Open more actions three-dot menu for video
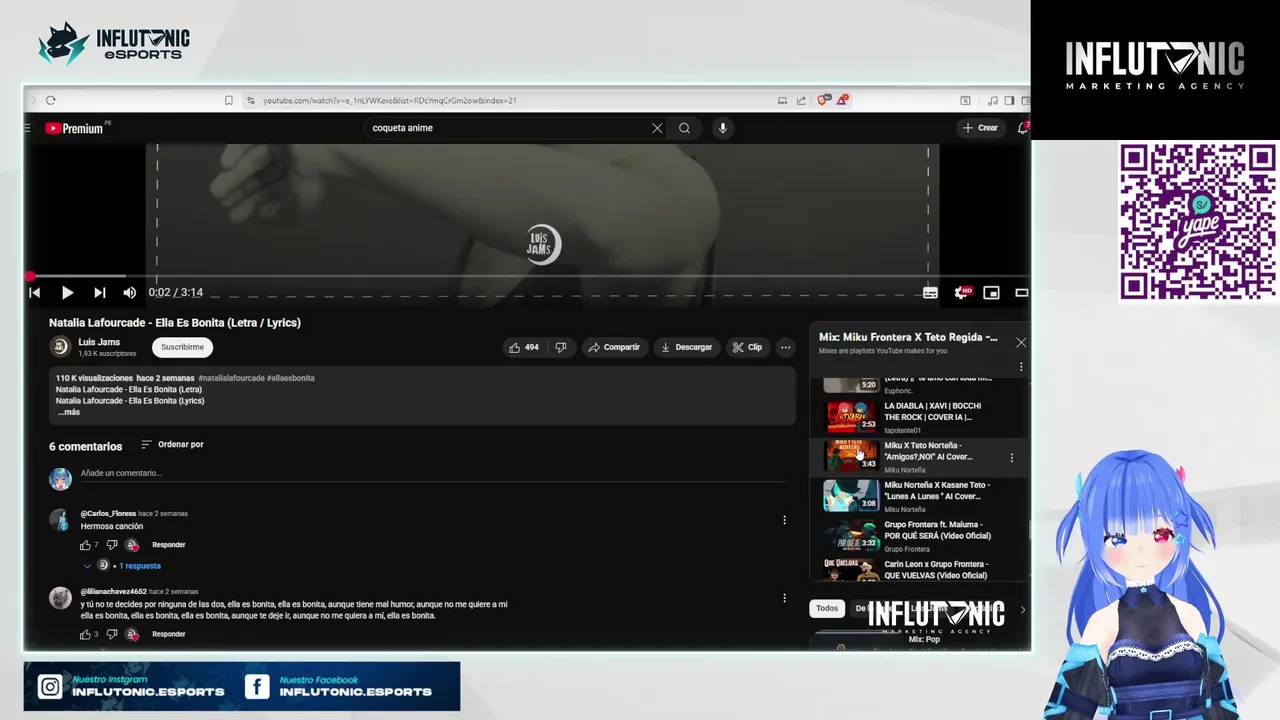1280x720 pixels. 785,347
